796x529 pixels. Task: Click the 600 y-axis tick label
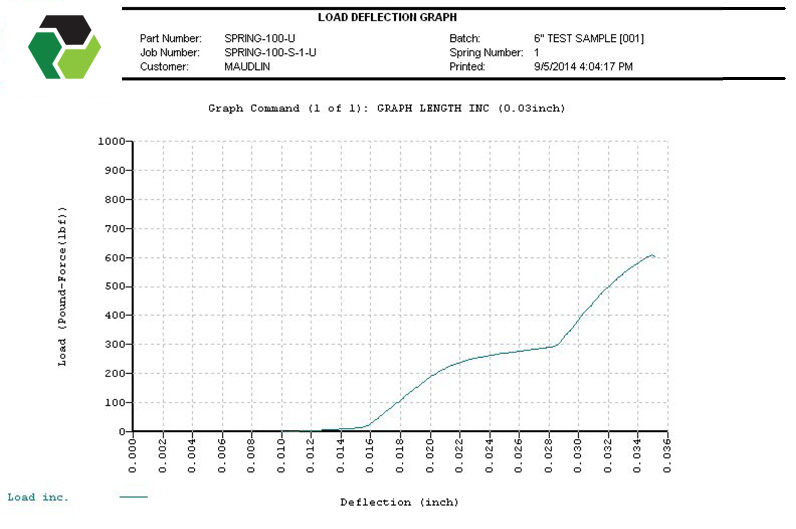115,258
